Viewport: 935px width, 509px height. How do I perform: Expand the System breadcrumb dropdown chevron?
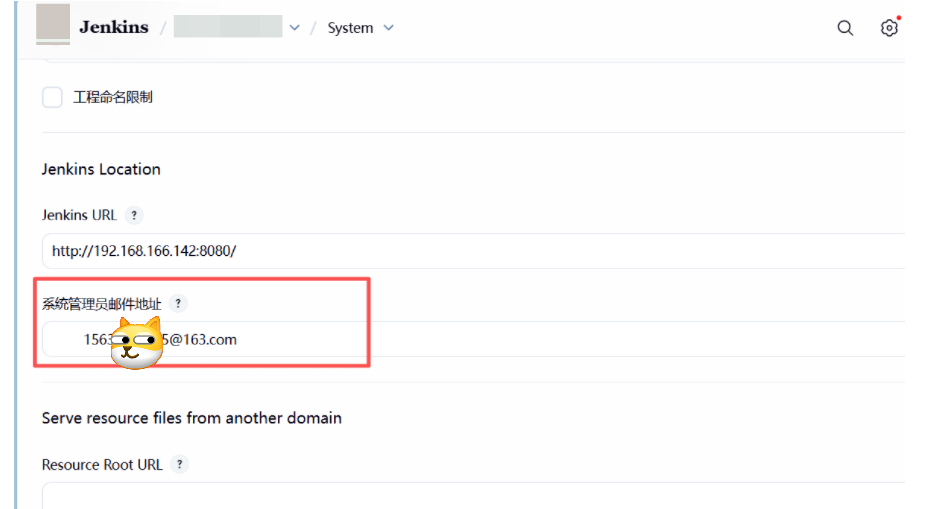389,28
